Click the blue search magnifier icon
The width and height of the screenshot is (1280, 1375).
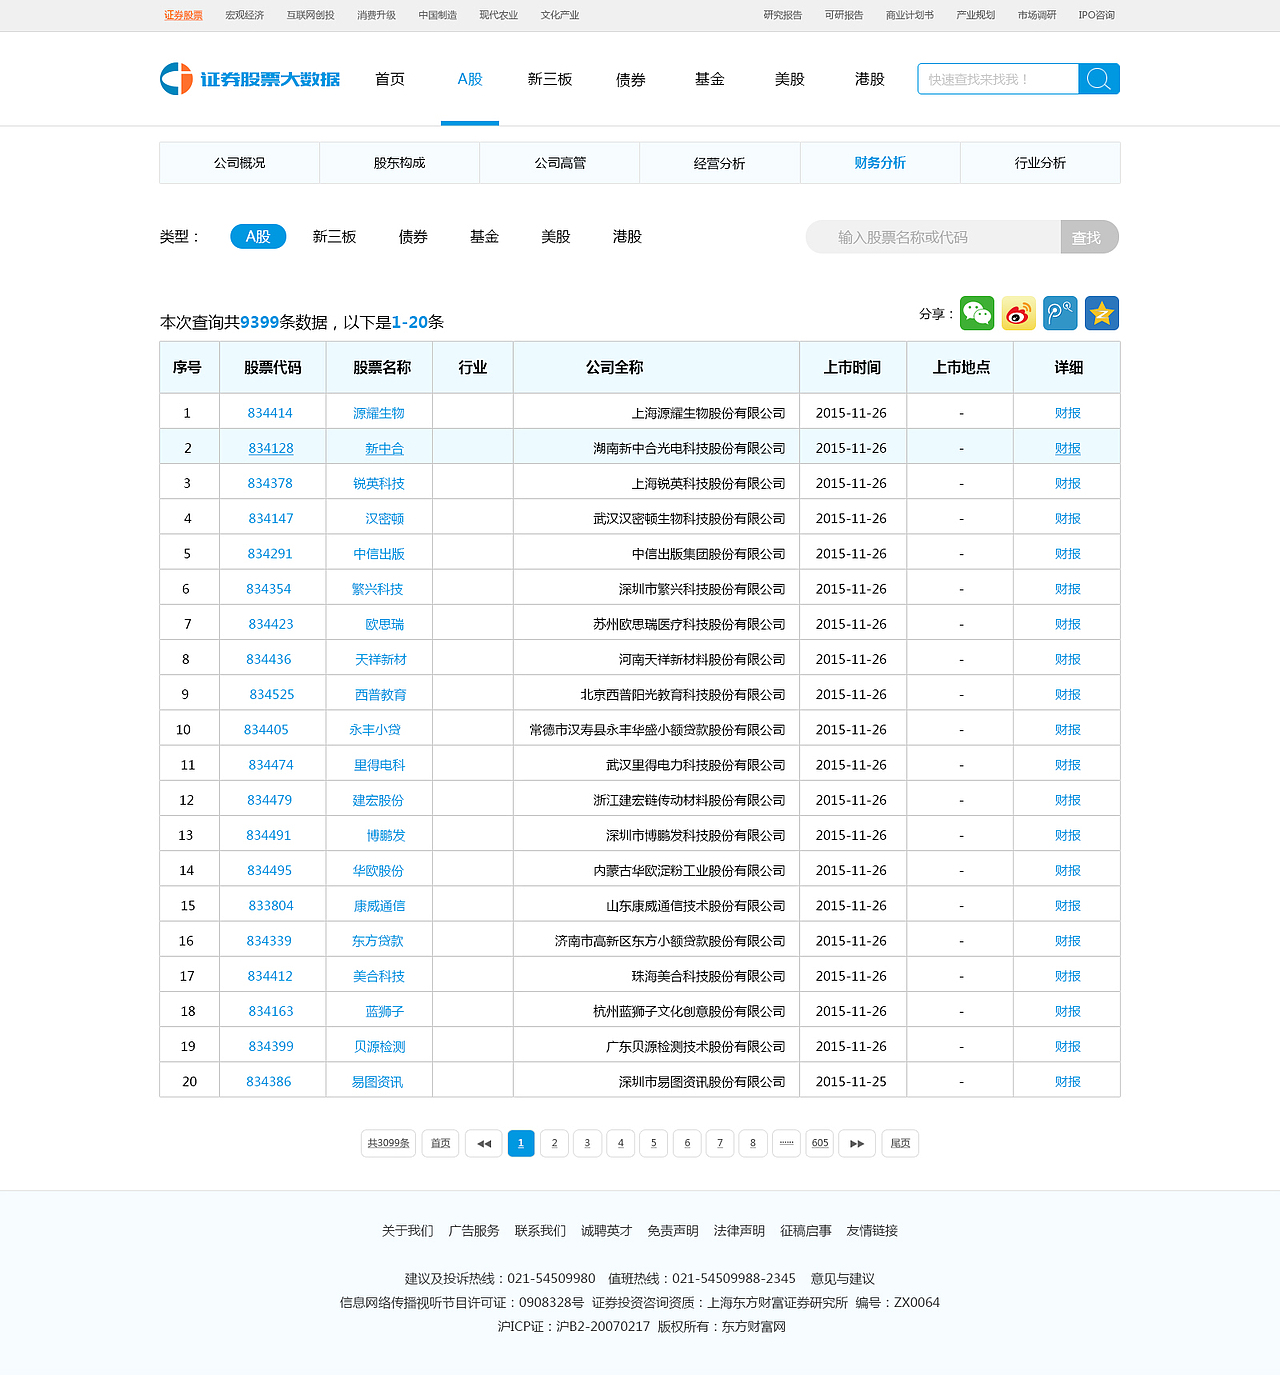(x=1098, y=79)
